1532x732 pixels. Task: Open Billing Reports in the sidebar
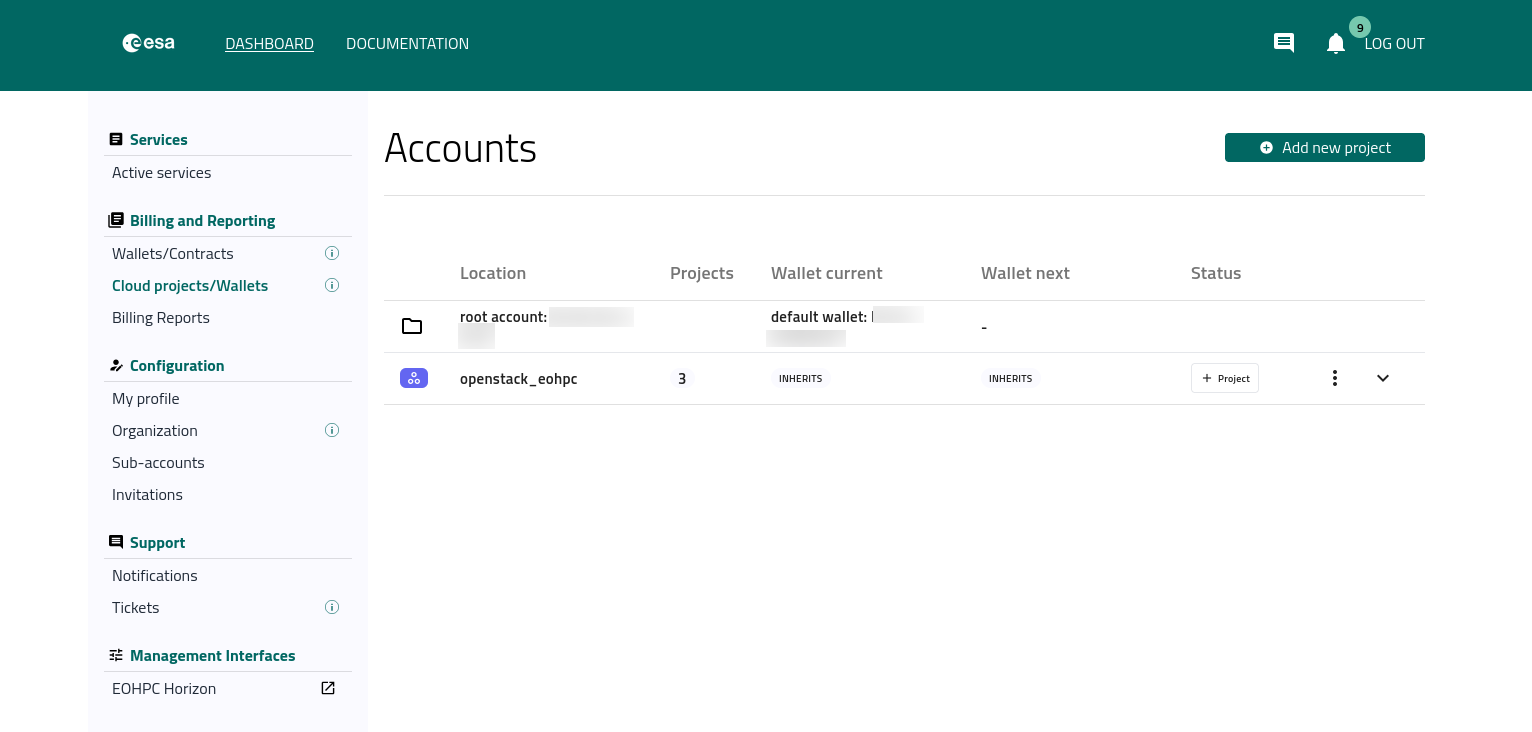[x=161, y=318]
